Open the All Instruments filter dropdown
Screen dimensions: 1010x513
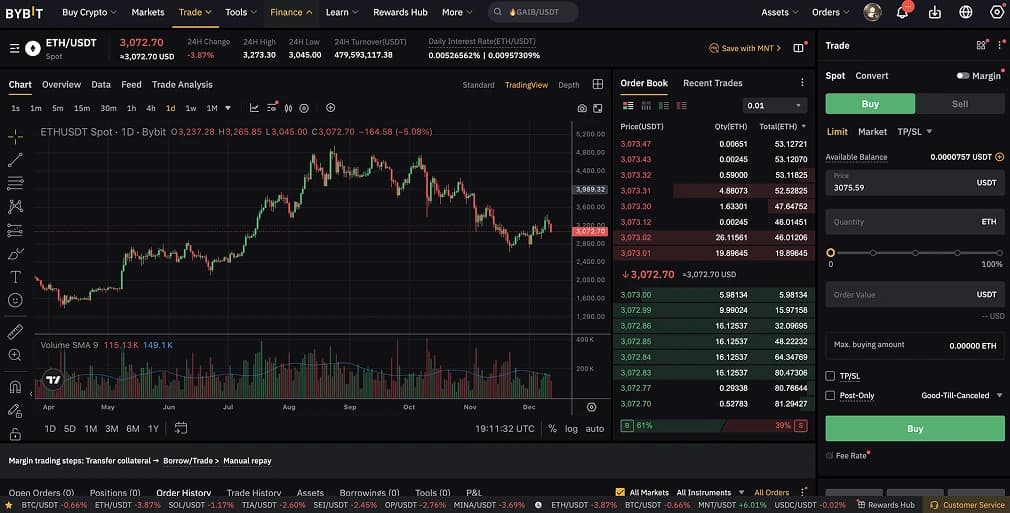[x=710, y=492]
